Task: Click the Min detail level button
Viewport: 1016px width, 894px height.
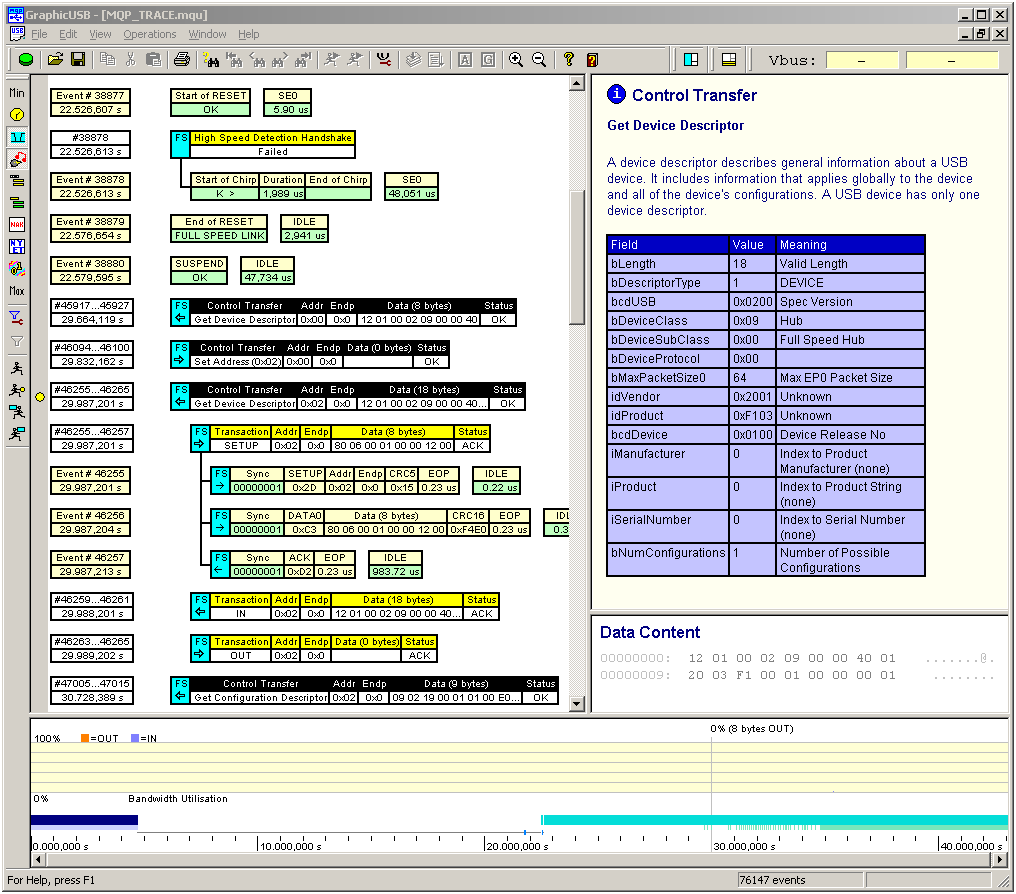Action: (17, 93)
